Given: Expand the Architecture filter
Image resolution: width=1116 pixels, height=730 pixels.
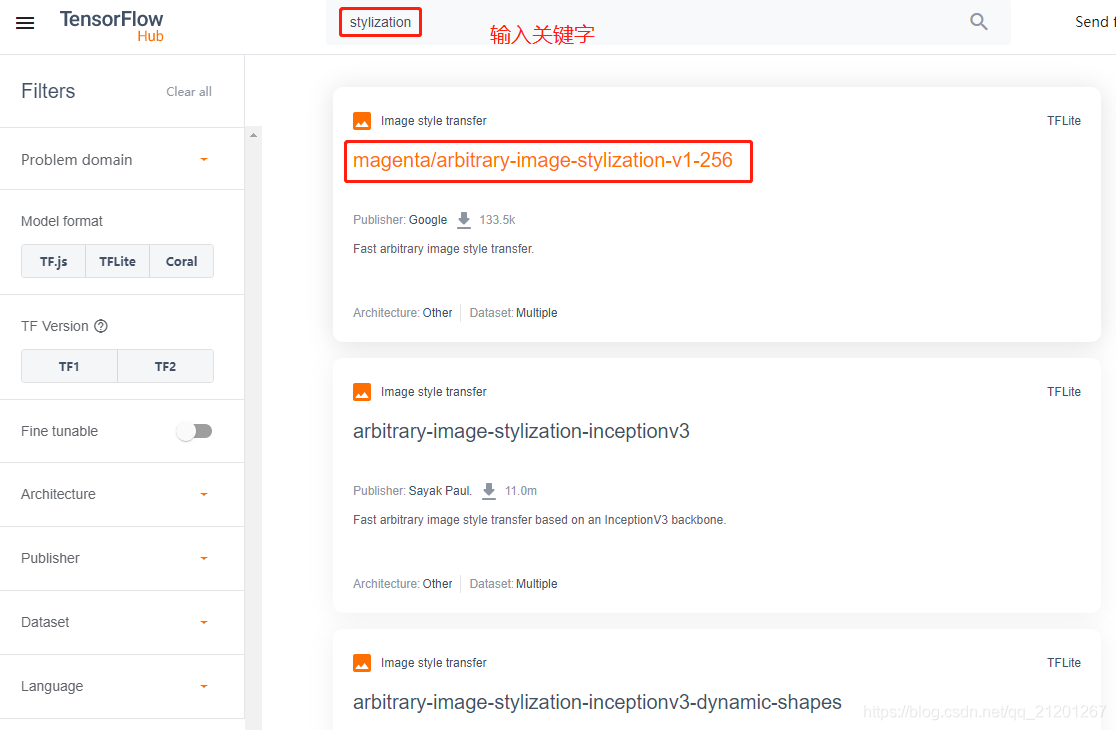Looking at the screenshot, I should pyautogui.click(x=204, y=494).
